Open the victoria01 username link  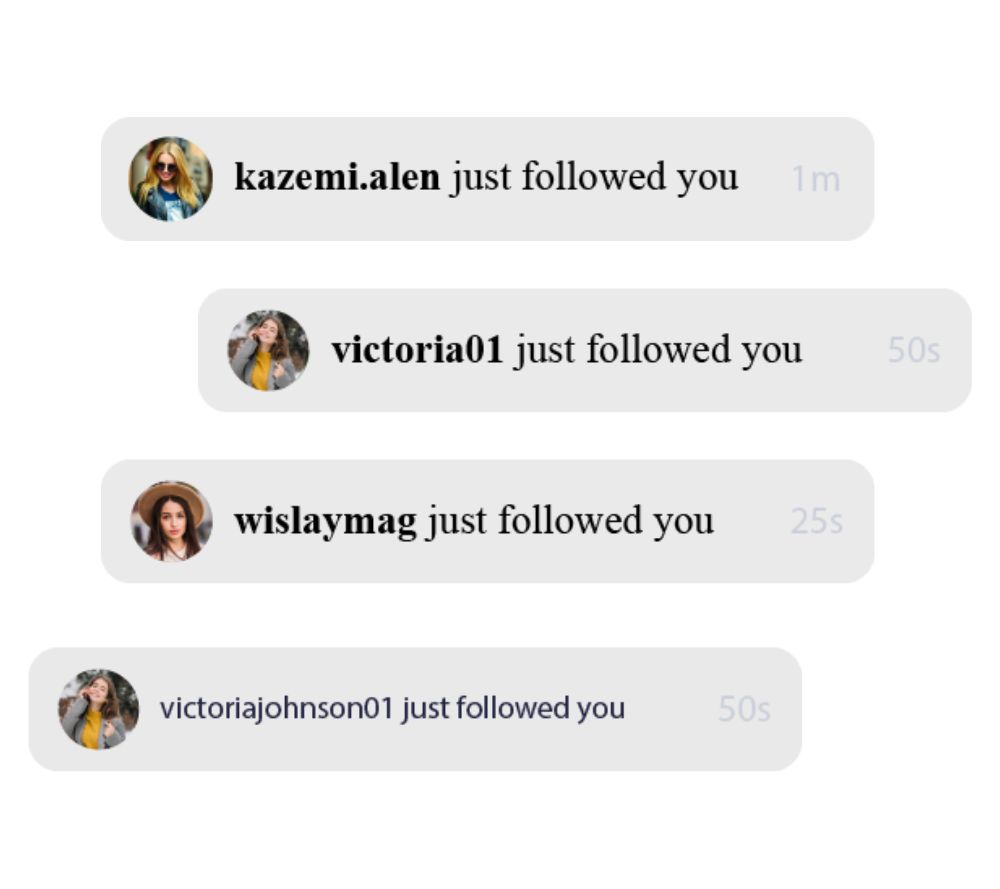pos(417,349)
